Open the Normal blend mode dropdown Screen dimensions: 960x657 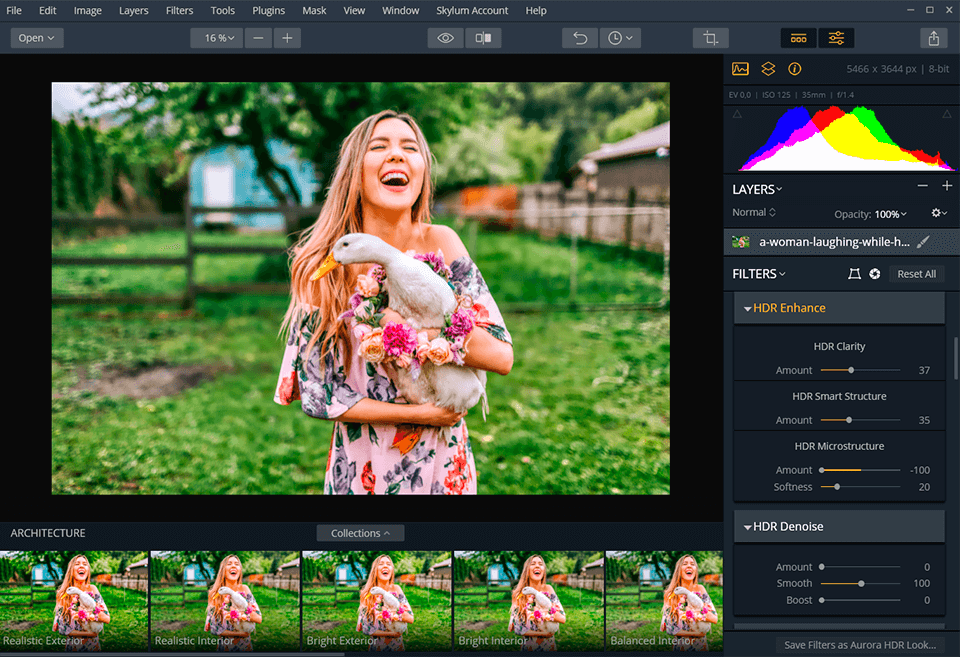[754, 213]
